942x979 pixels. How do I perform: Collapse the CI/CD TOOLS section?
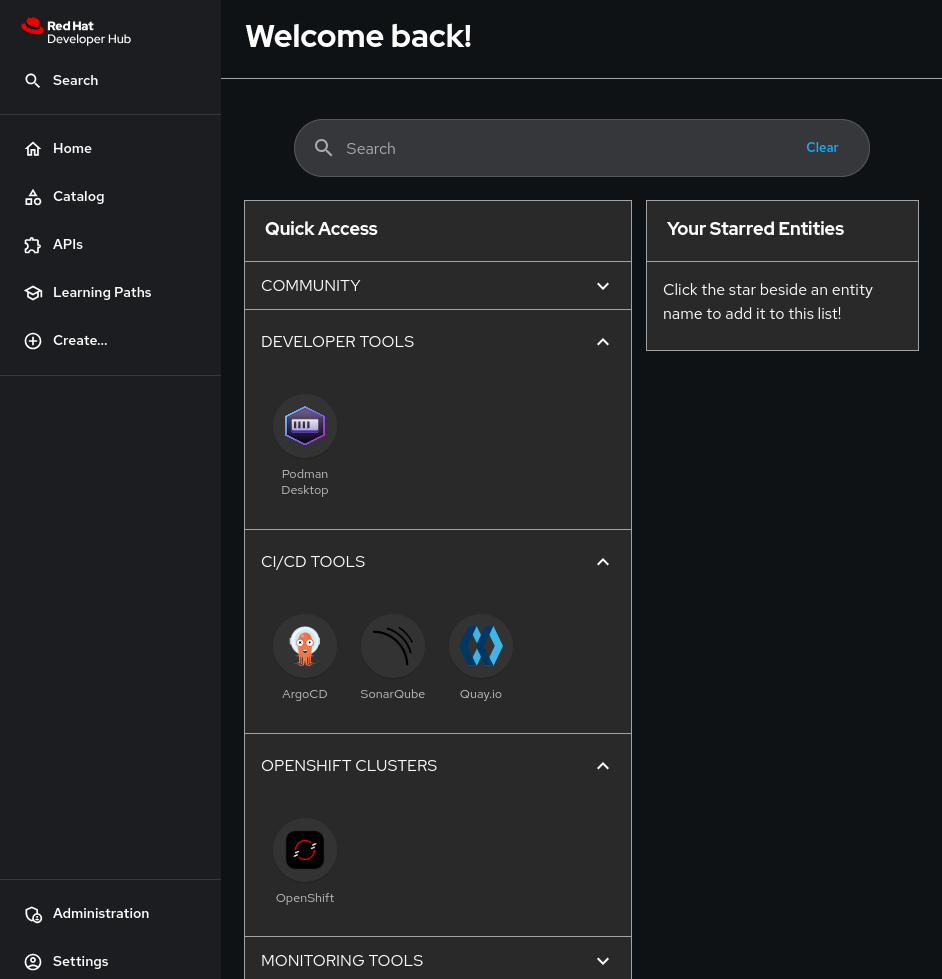(x=603, y=562)
